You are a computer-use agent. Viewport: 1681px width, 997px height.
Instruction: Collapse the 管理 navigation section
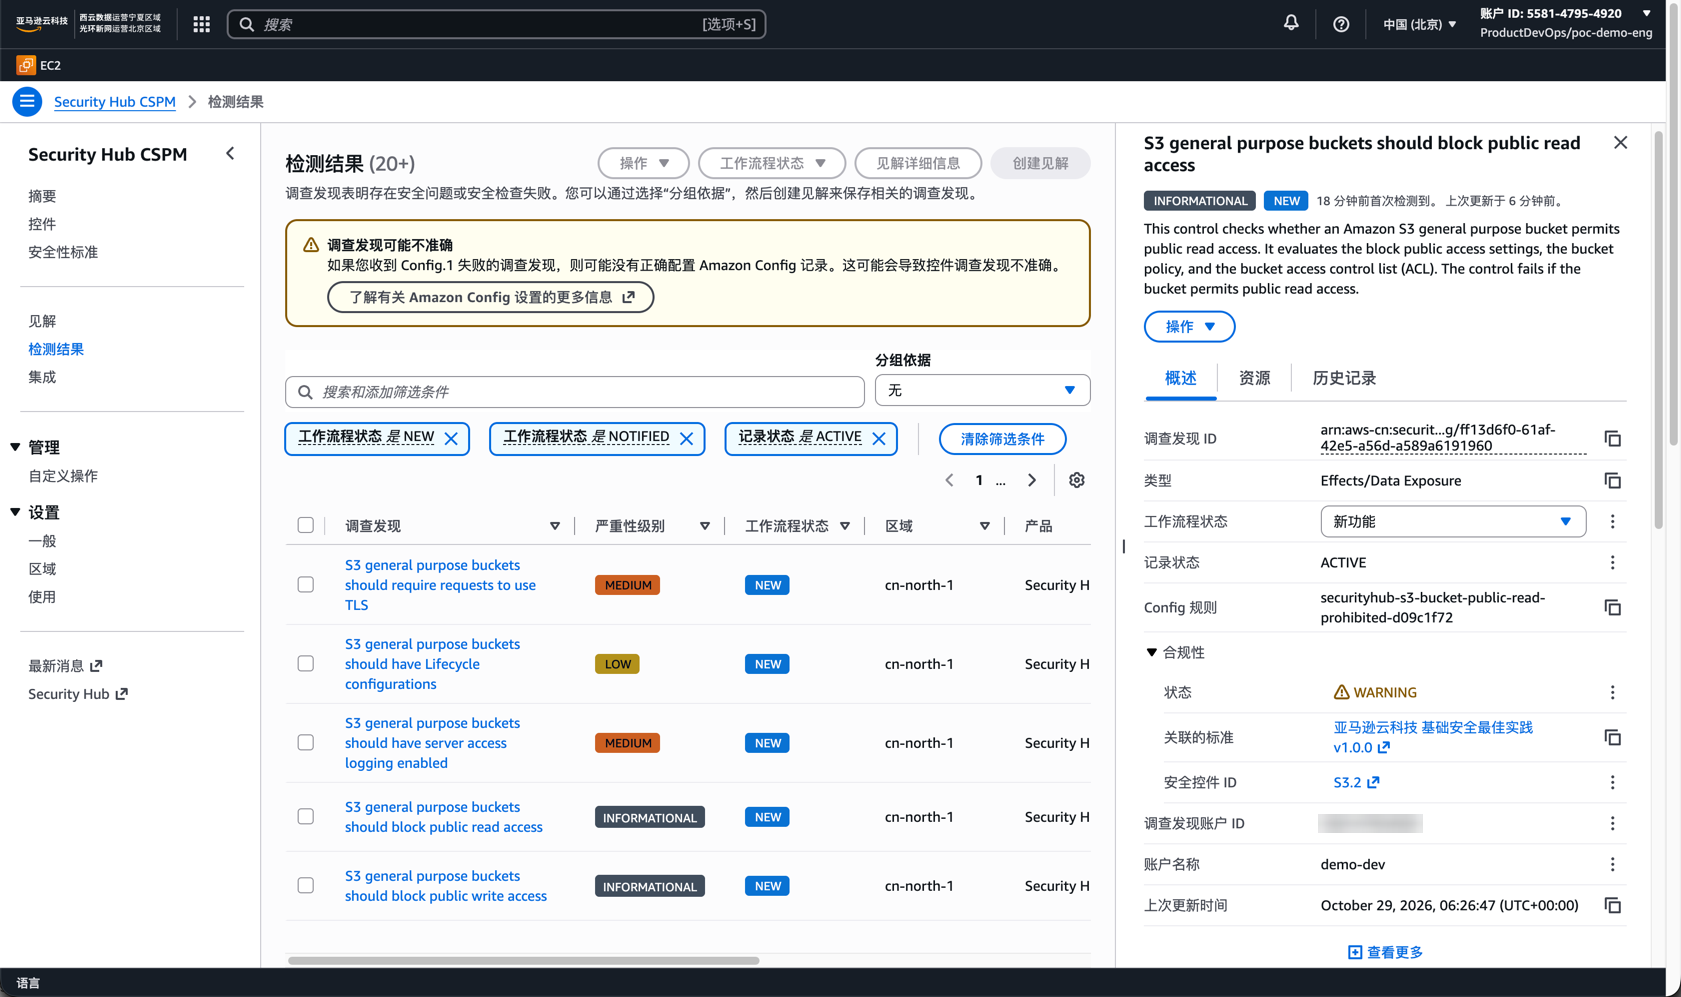(15, 447)
